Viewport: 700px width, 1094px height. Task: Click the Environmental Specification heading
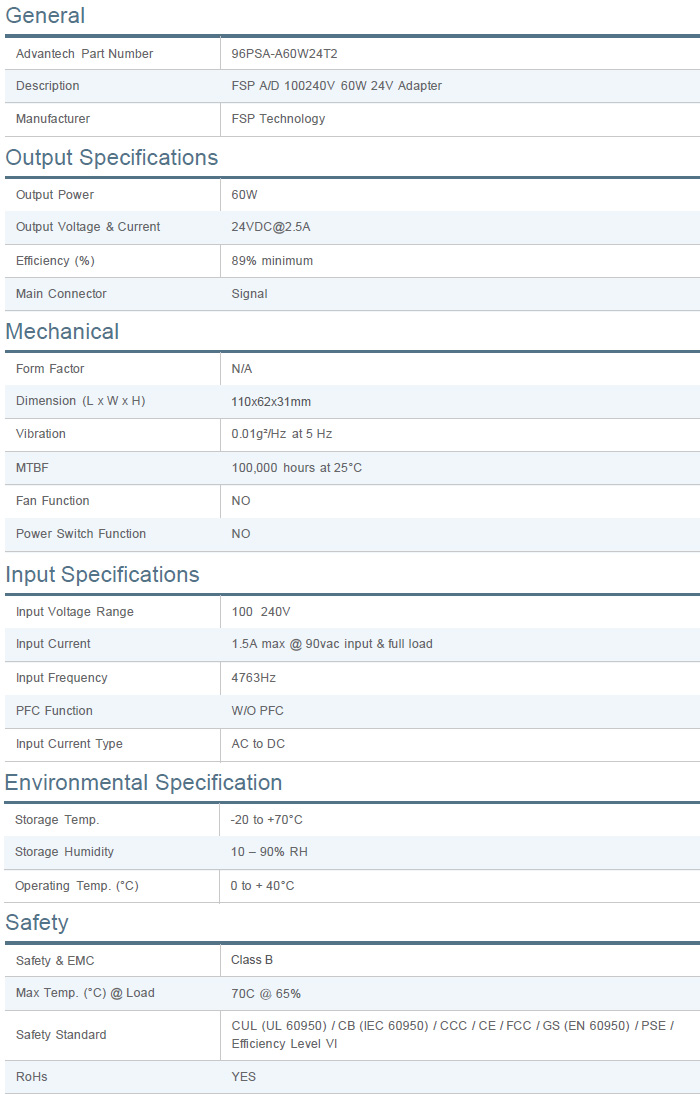click(143, 783)
